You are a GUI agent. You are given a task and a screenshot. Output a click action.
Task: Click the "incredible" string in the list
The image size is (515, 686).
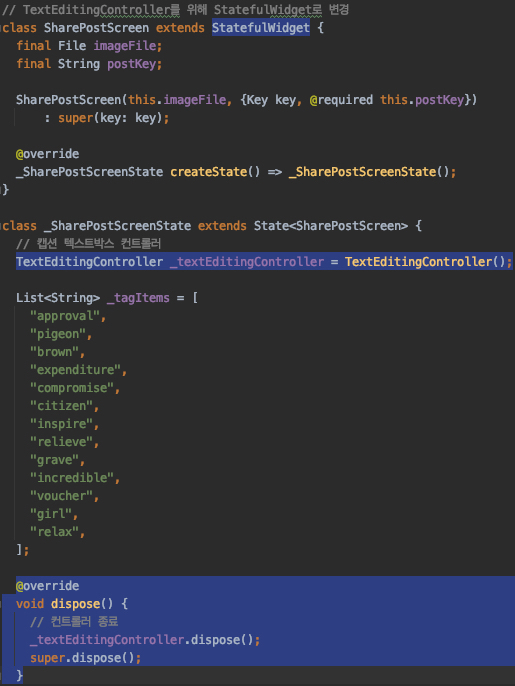[x=72, y=477]
